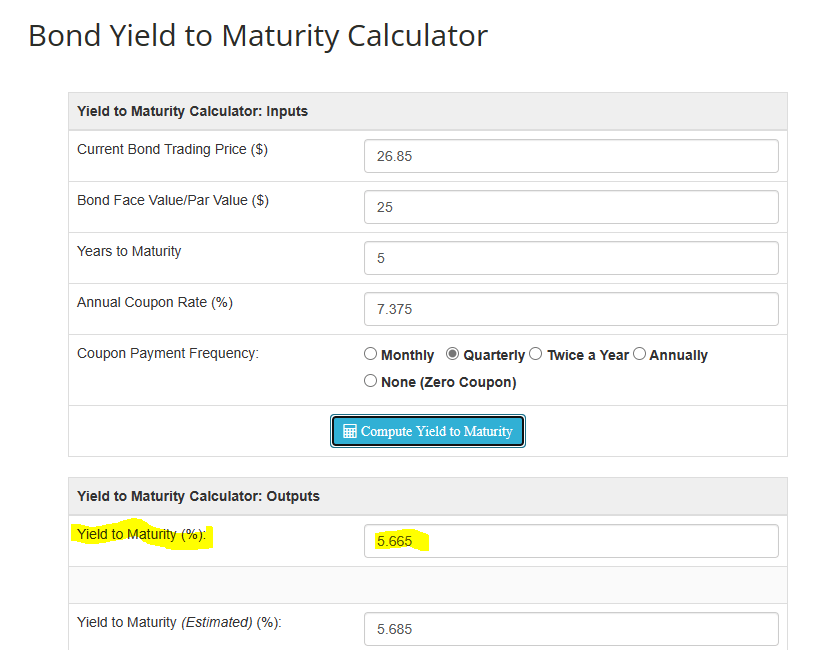The image size is (833, 650).
Task: Click the Yield to Maturity output box
Action: coord(571,541)
